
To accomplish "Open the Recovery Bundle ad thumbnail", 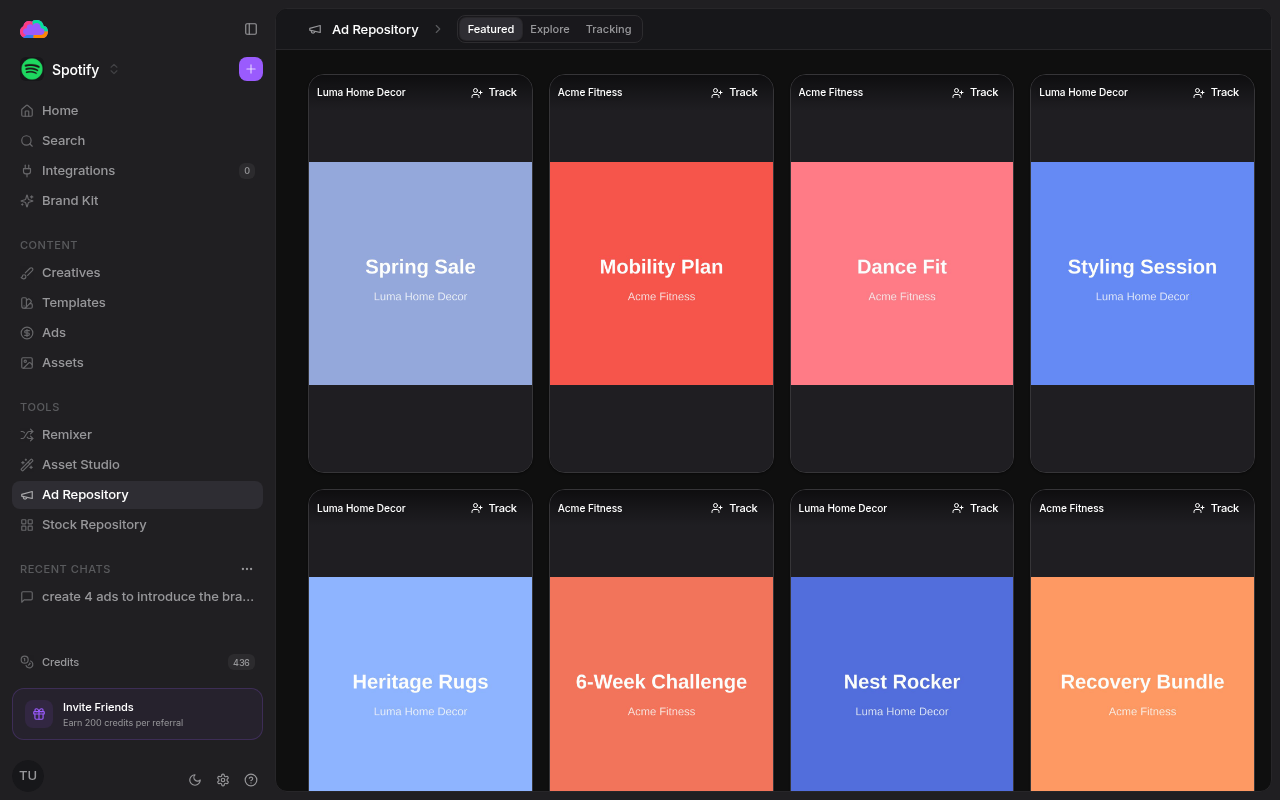I will point(1142,684).
